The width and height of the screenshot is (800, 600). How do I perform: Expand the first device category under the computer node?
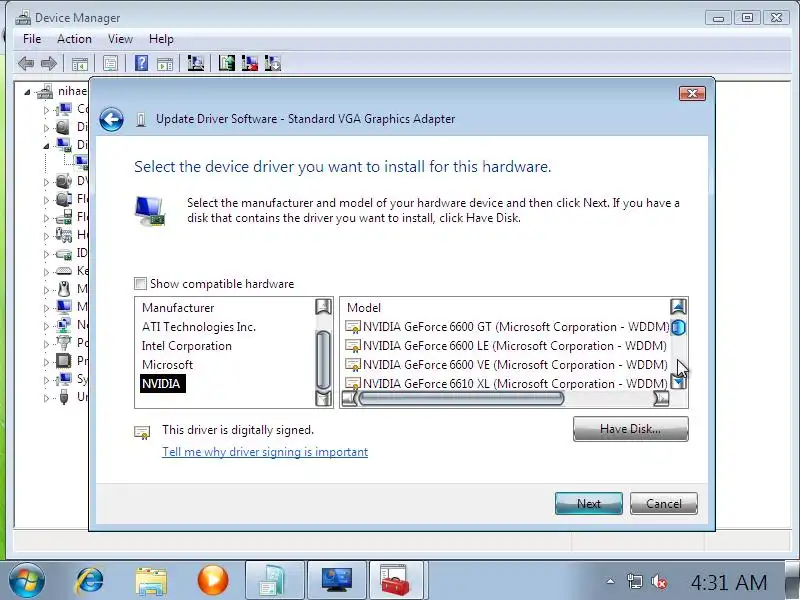click(46, 110)
